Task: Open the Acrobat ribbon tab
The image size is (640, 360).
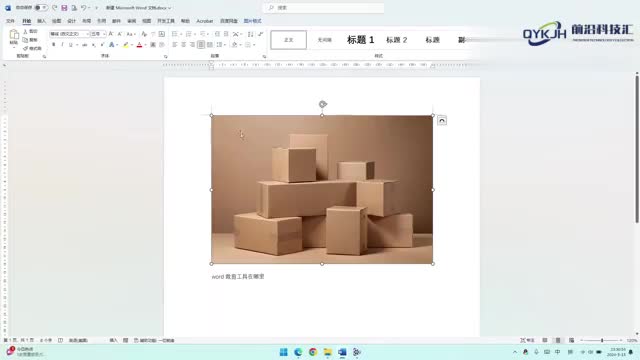Action: coord(204,21)
